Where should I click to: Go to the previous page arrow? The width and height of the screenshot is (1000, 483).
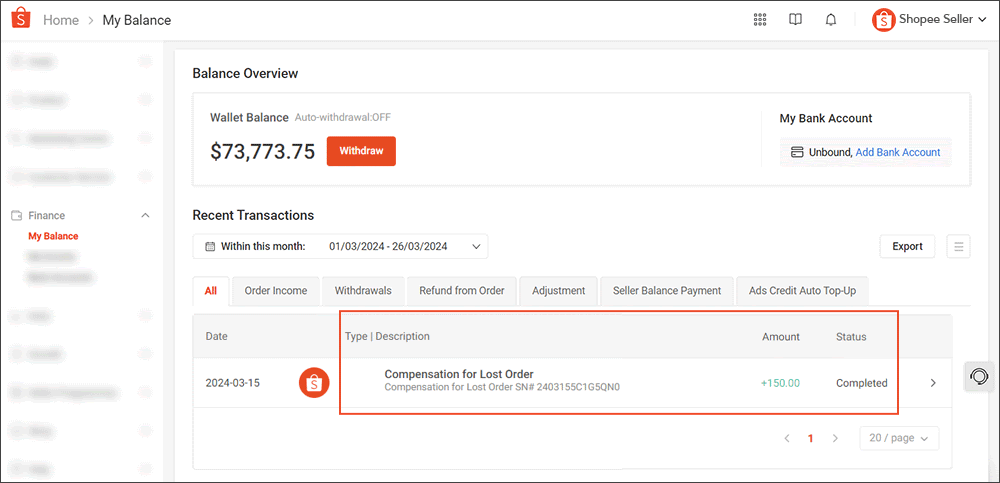point(787,438)
